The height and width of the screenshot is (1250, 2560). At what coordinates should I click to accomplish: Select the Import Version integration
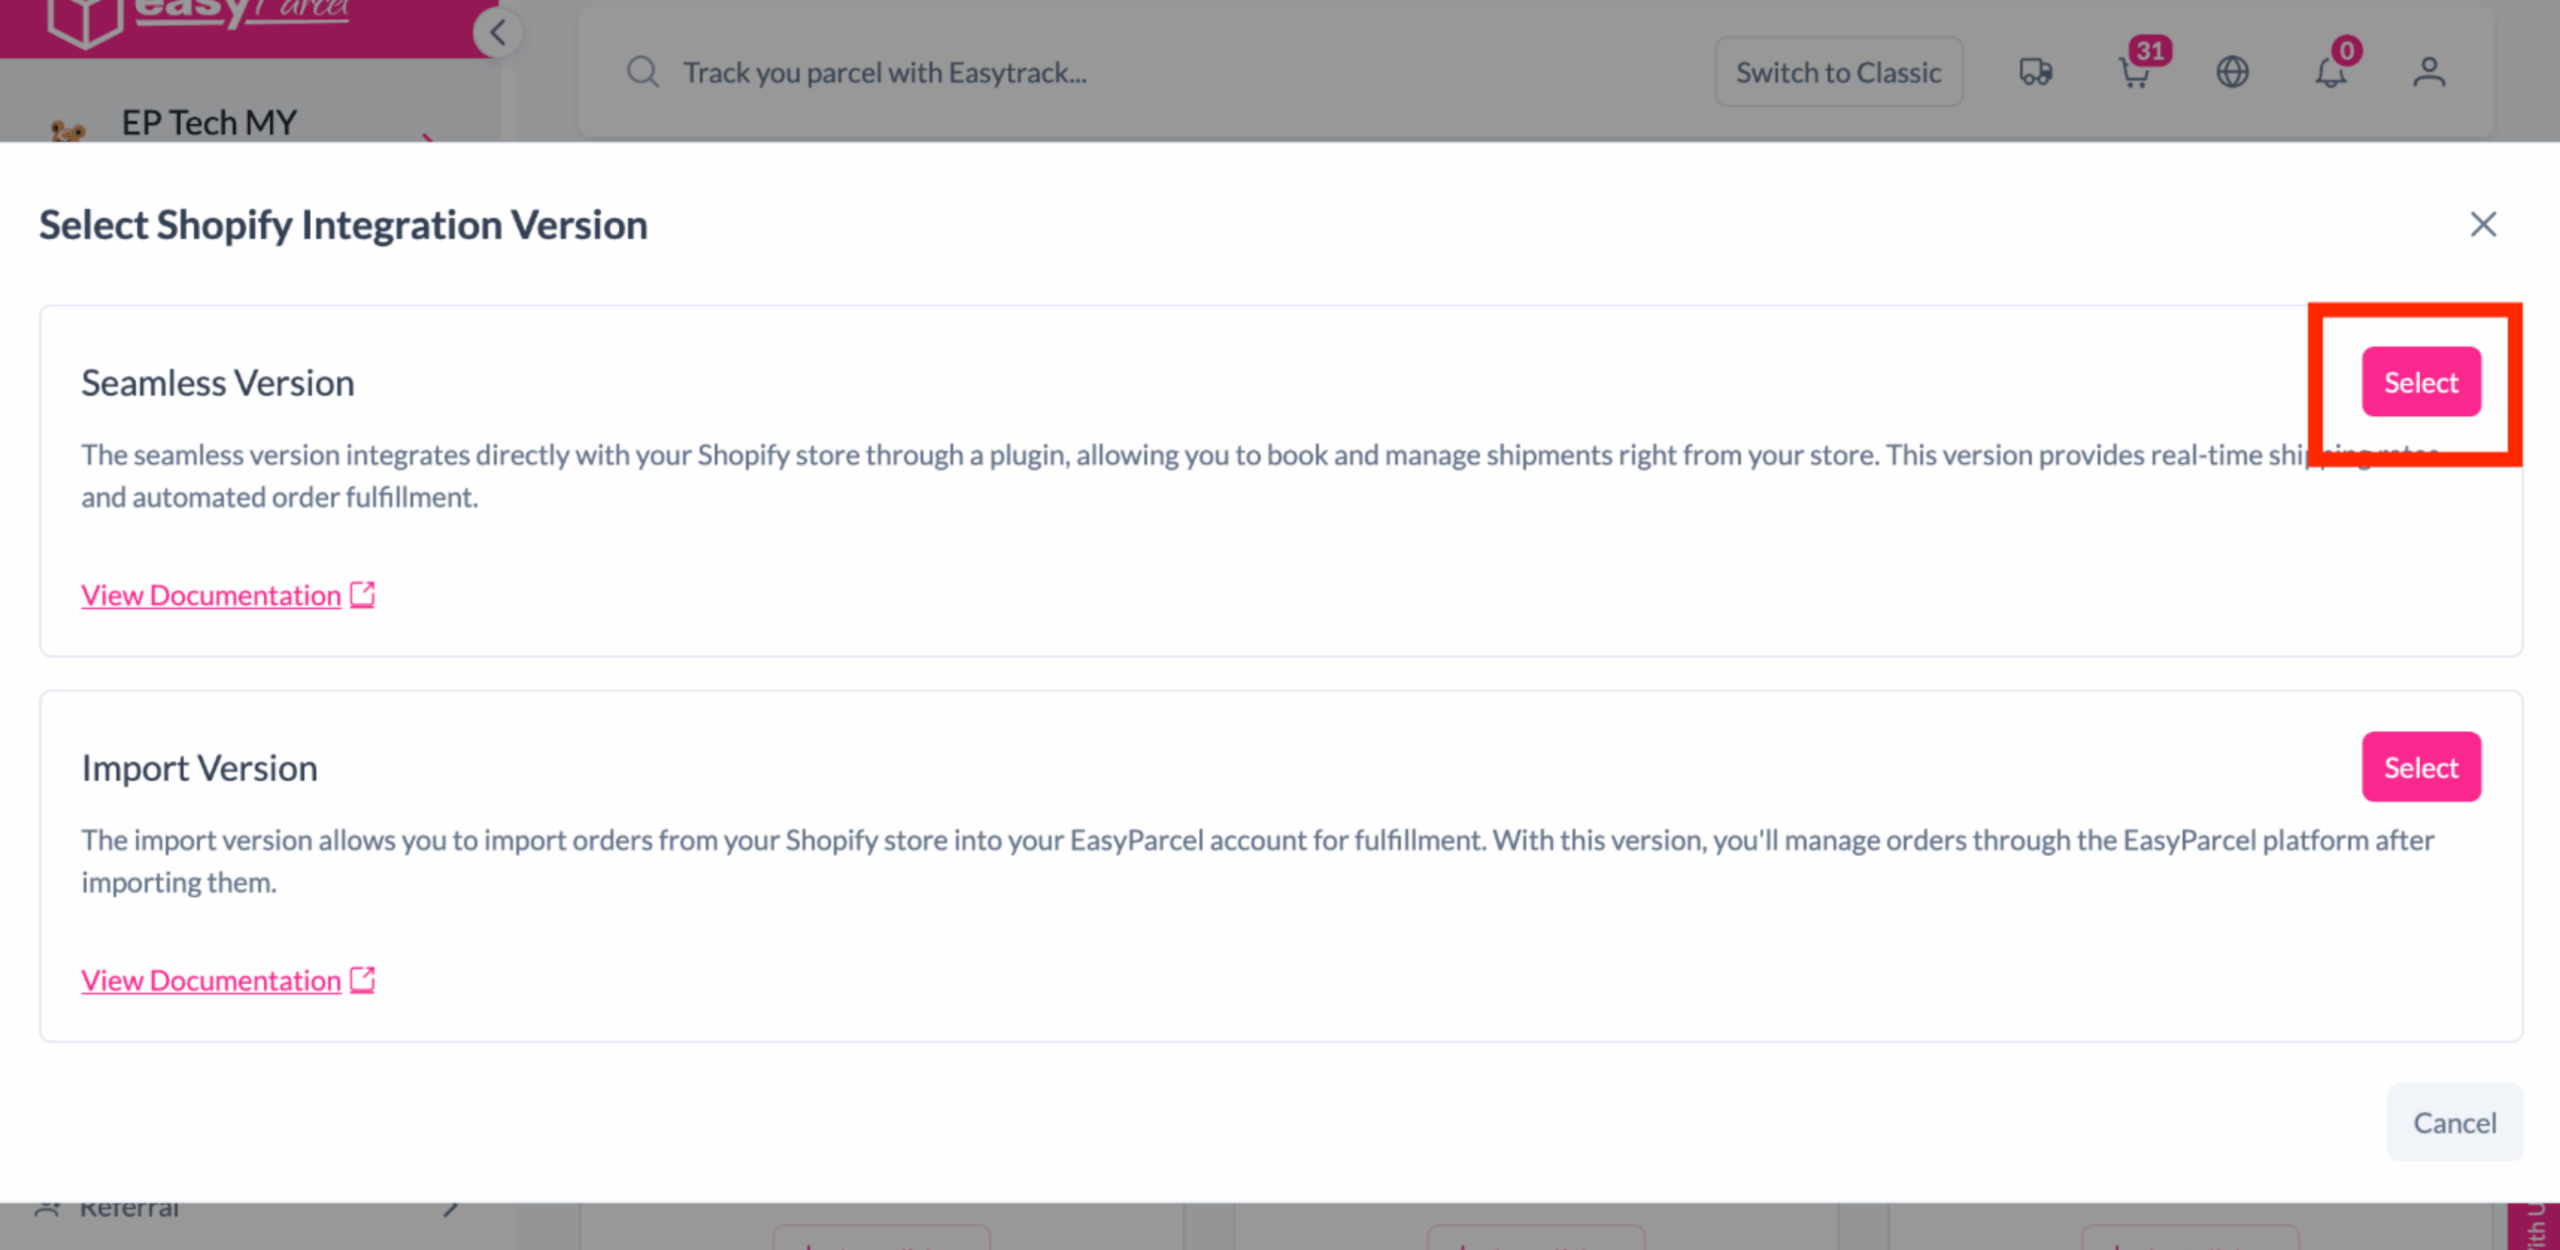click(2420, 767)
